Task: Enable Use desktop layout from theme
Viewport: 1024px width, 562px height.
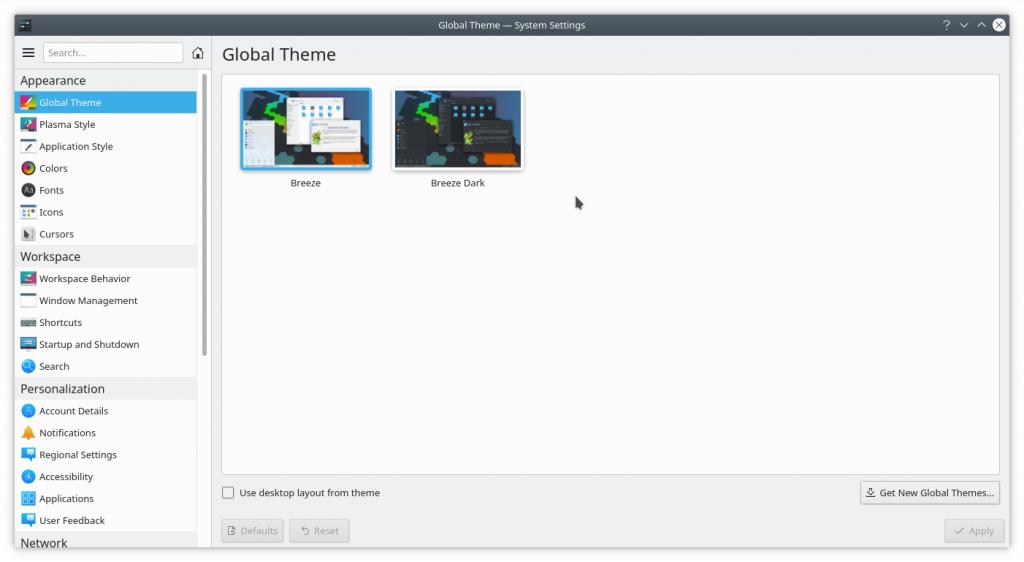Action: tap(229, 493)
